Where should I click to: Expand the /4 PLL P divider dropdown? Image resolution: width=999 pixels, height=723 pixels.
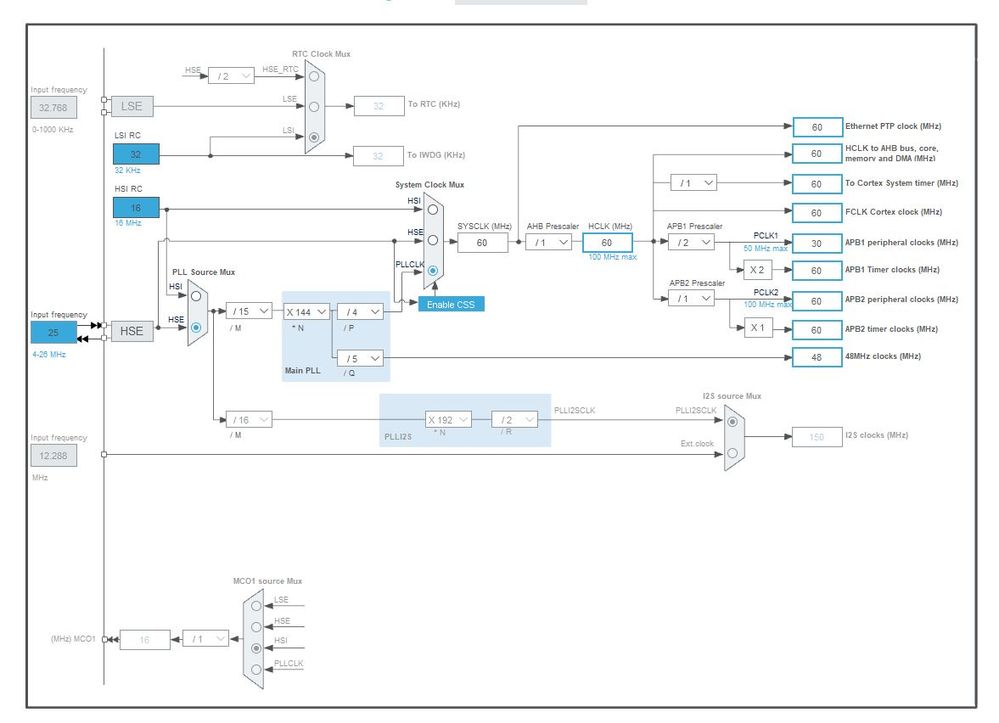361,312
